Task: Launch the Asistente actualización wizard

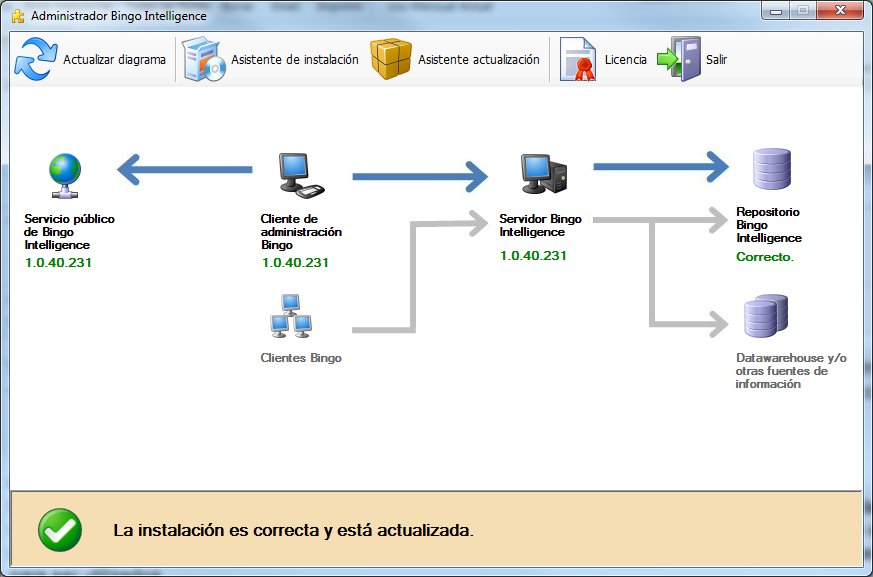Action: [x=391, y=59]
